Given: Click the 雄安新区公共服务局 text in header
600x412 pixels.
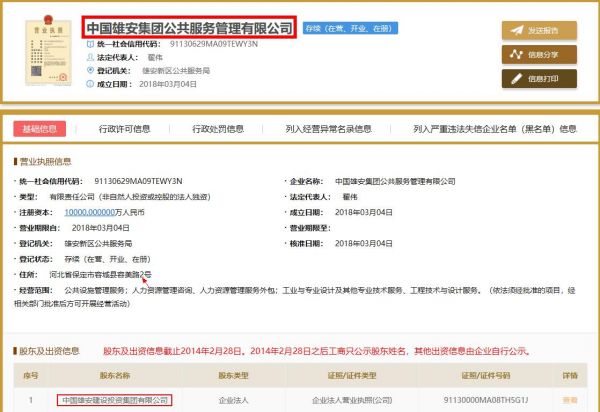Looking at the screenshot, I should (x=176, y=70).
